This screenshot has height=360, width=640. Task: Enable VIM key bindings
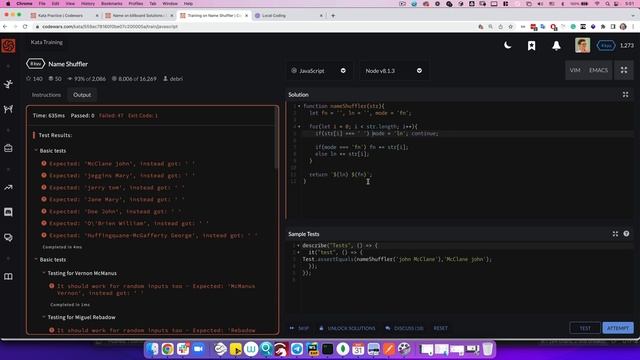pyautogui.click(x=575, y=70)
